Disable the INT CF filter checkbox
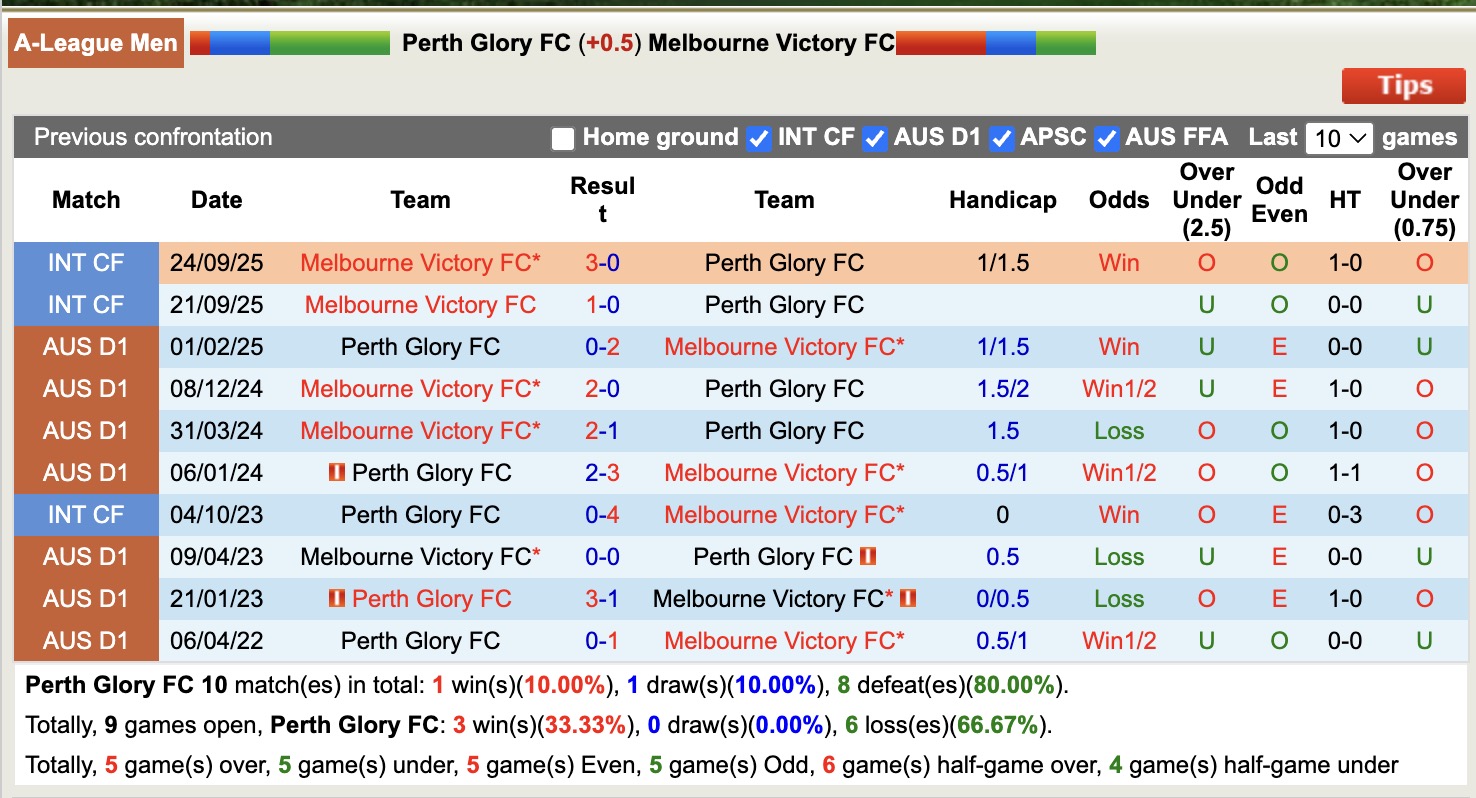 (759, 139)
